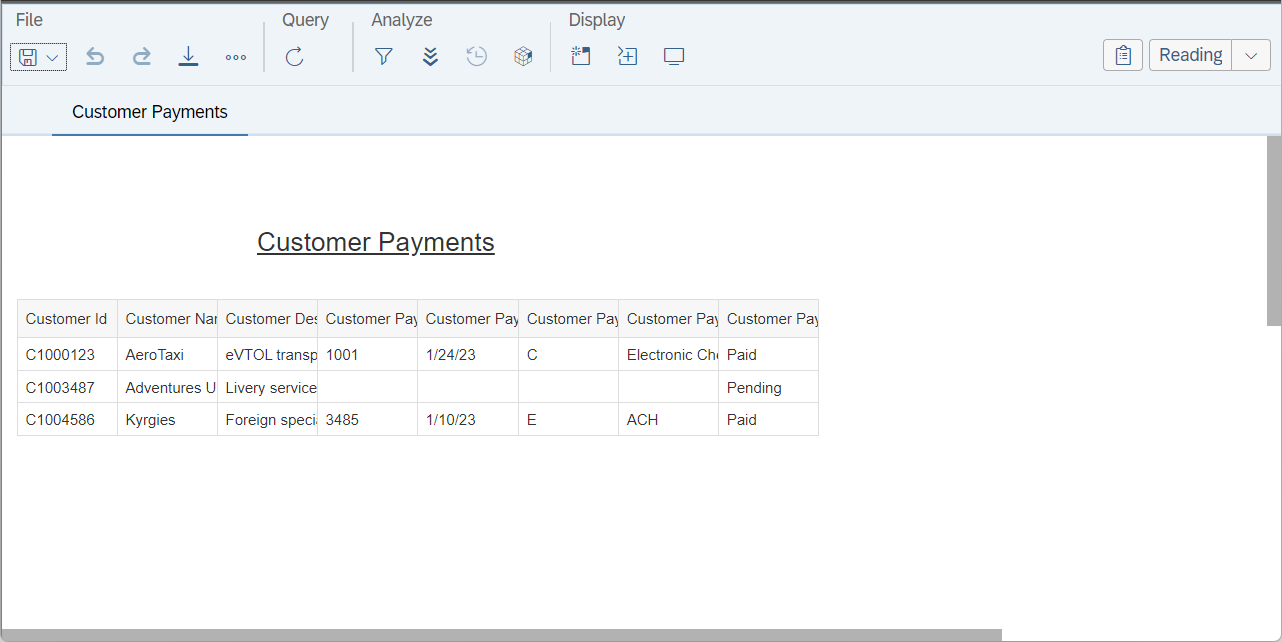Open the data cube view
The width and height of the screenshot is (1282, 642).
tap(523, 56)
